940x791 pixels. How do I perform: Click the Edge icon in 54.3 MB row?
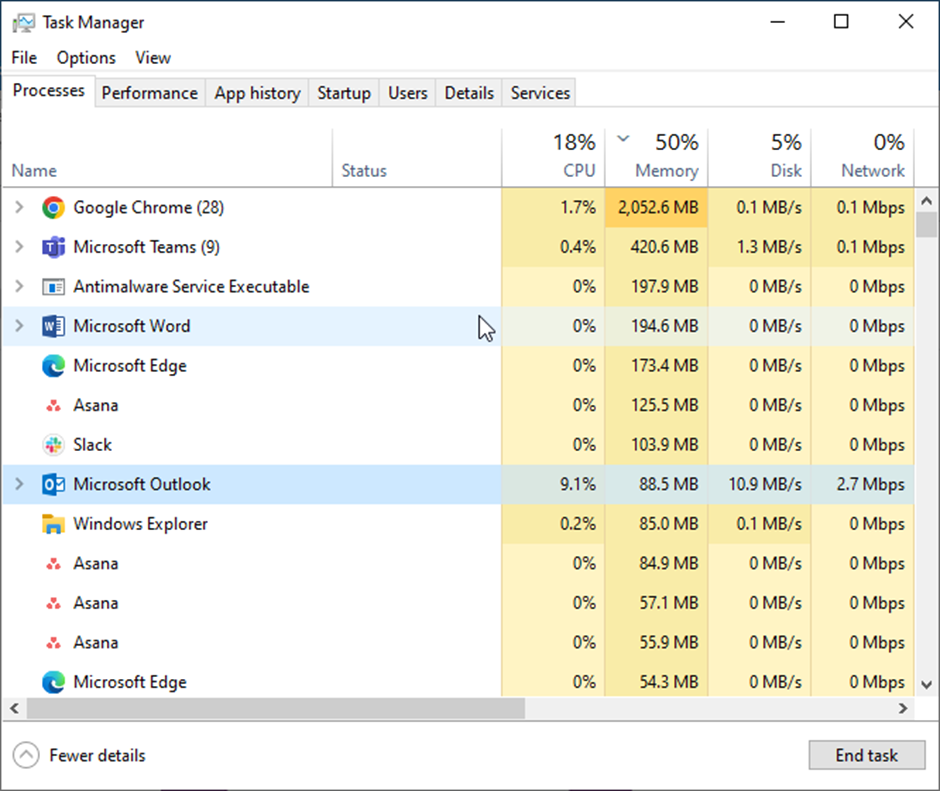[53, 682]
